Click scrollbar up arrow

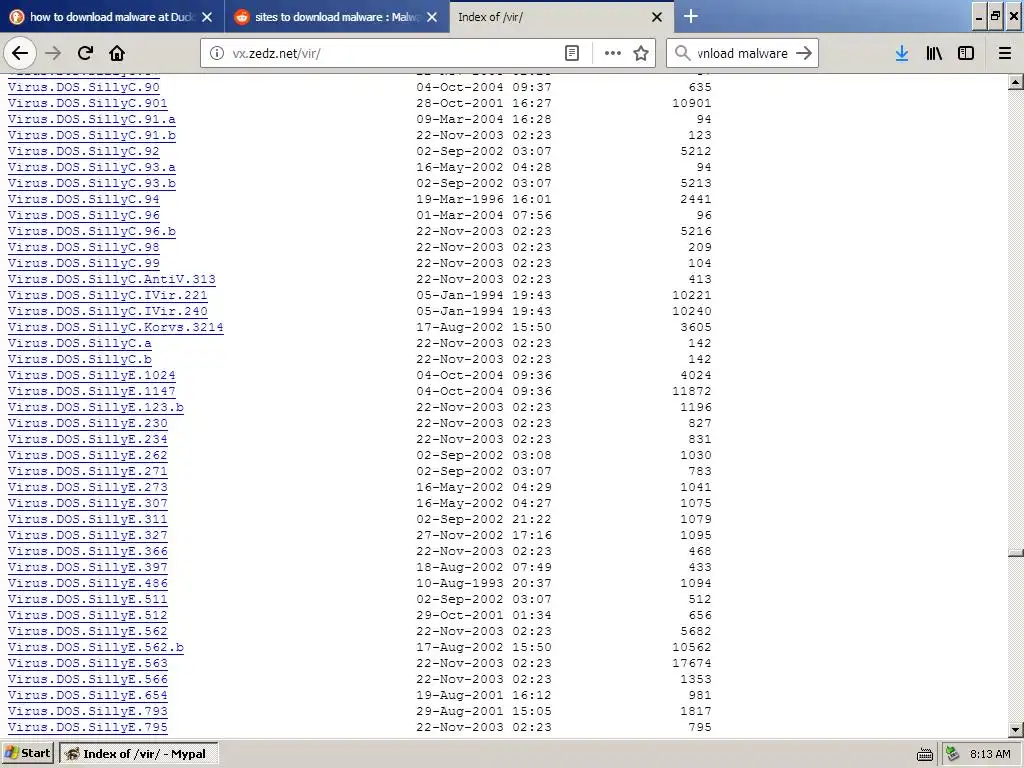1016,82
